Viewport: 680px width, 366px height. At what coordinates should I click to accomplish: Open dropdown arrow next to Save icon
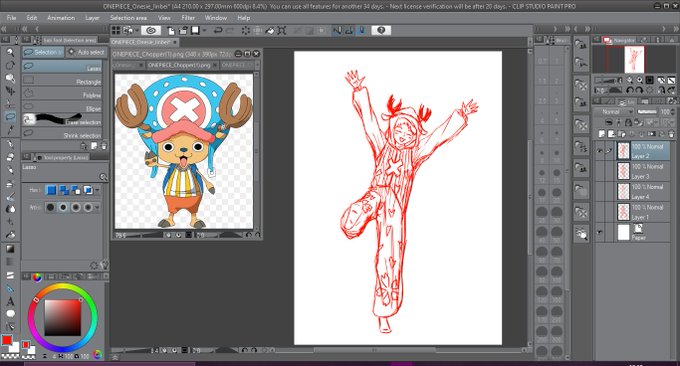pos(204,30)
